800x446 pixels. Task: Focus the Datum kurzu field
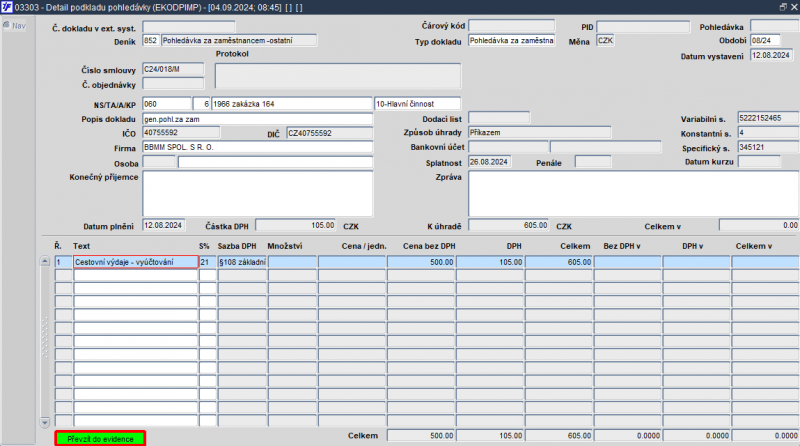(759, 162)
